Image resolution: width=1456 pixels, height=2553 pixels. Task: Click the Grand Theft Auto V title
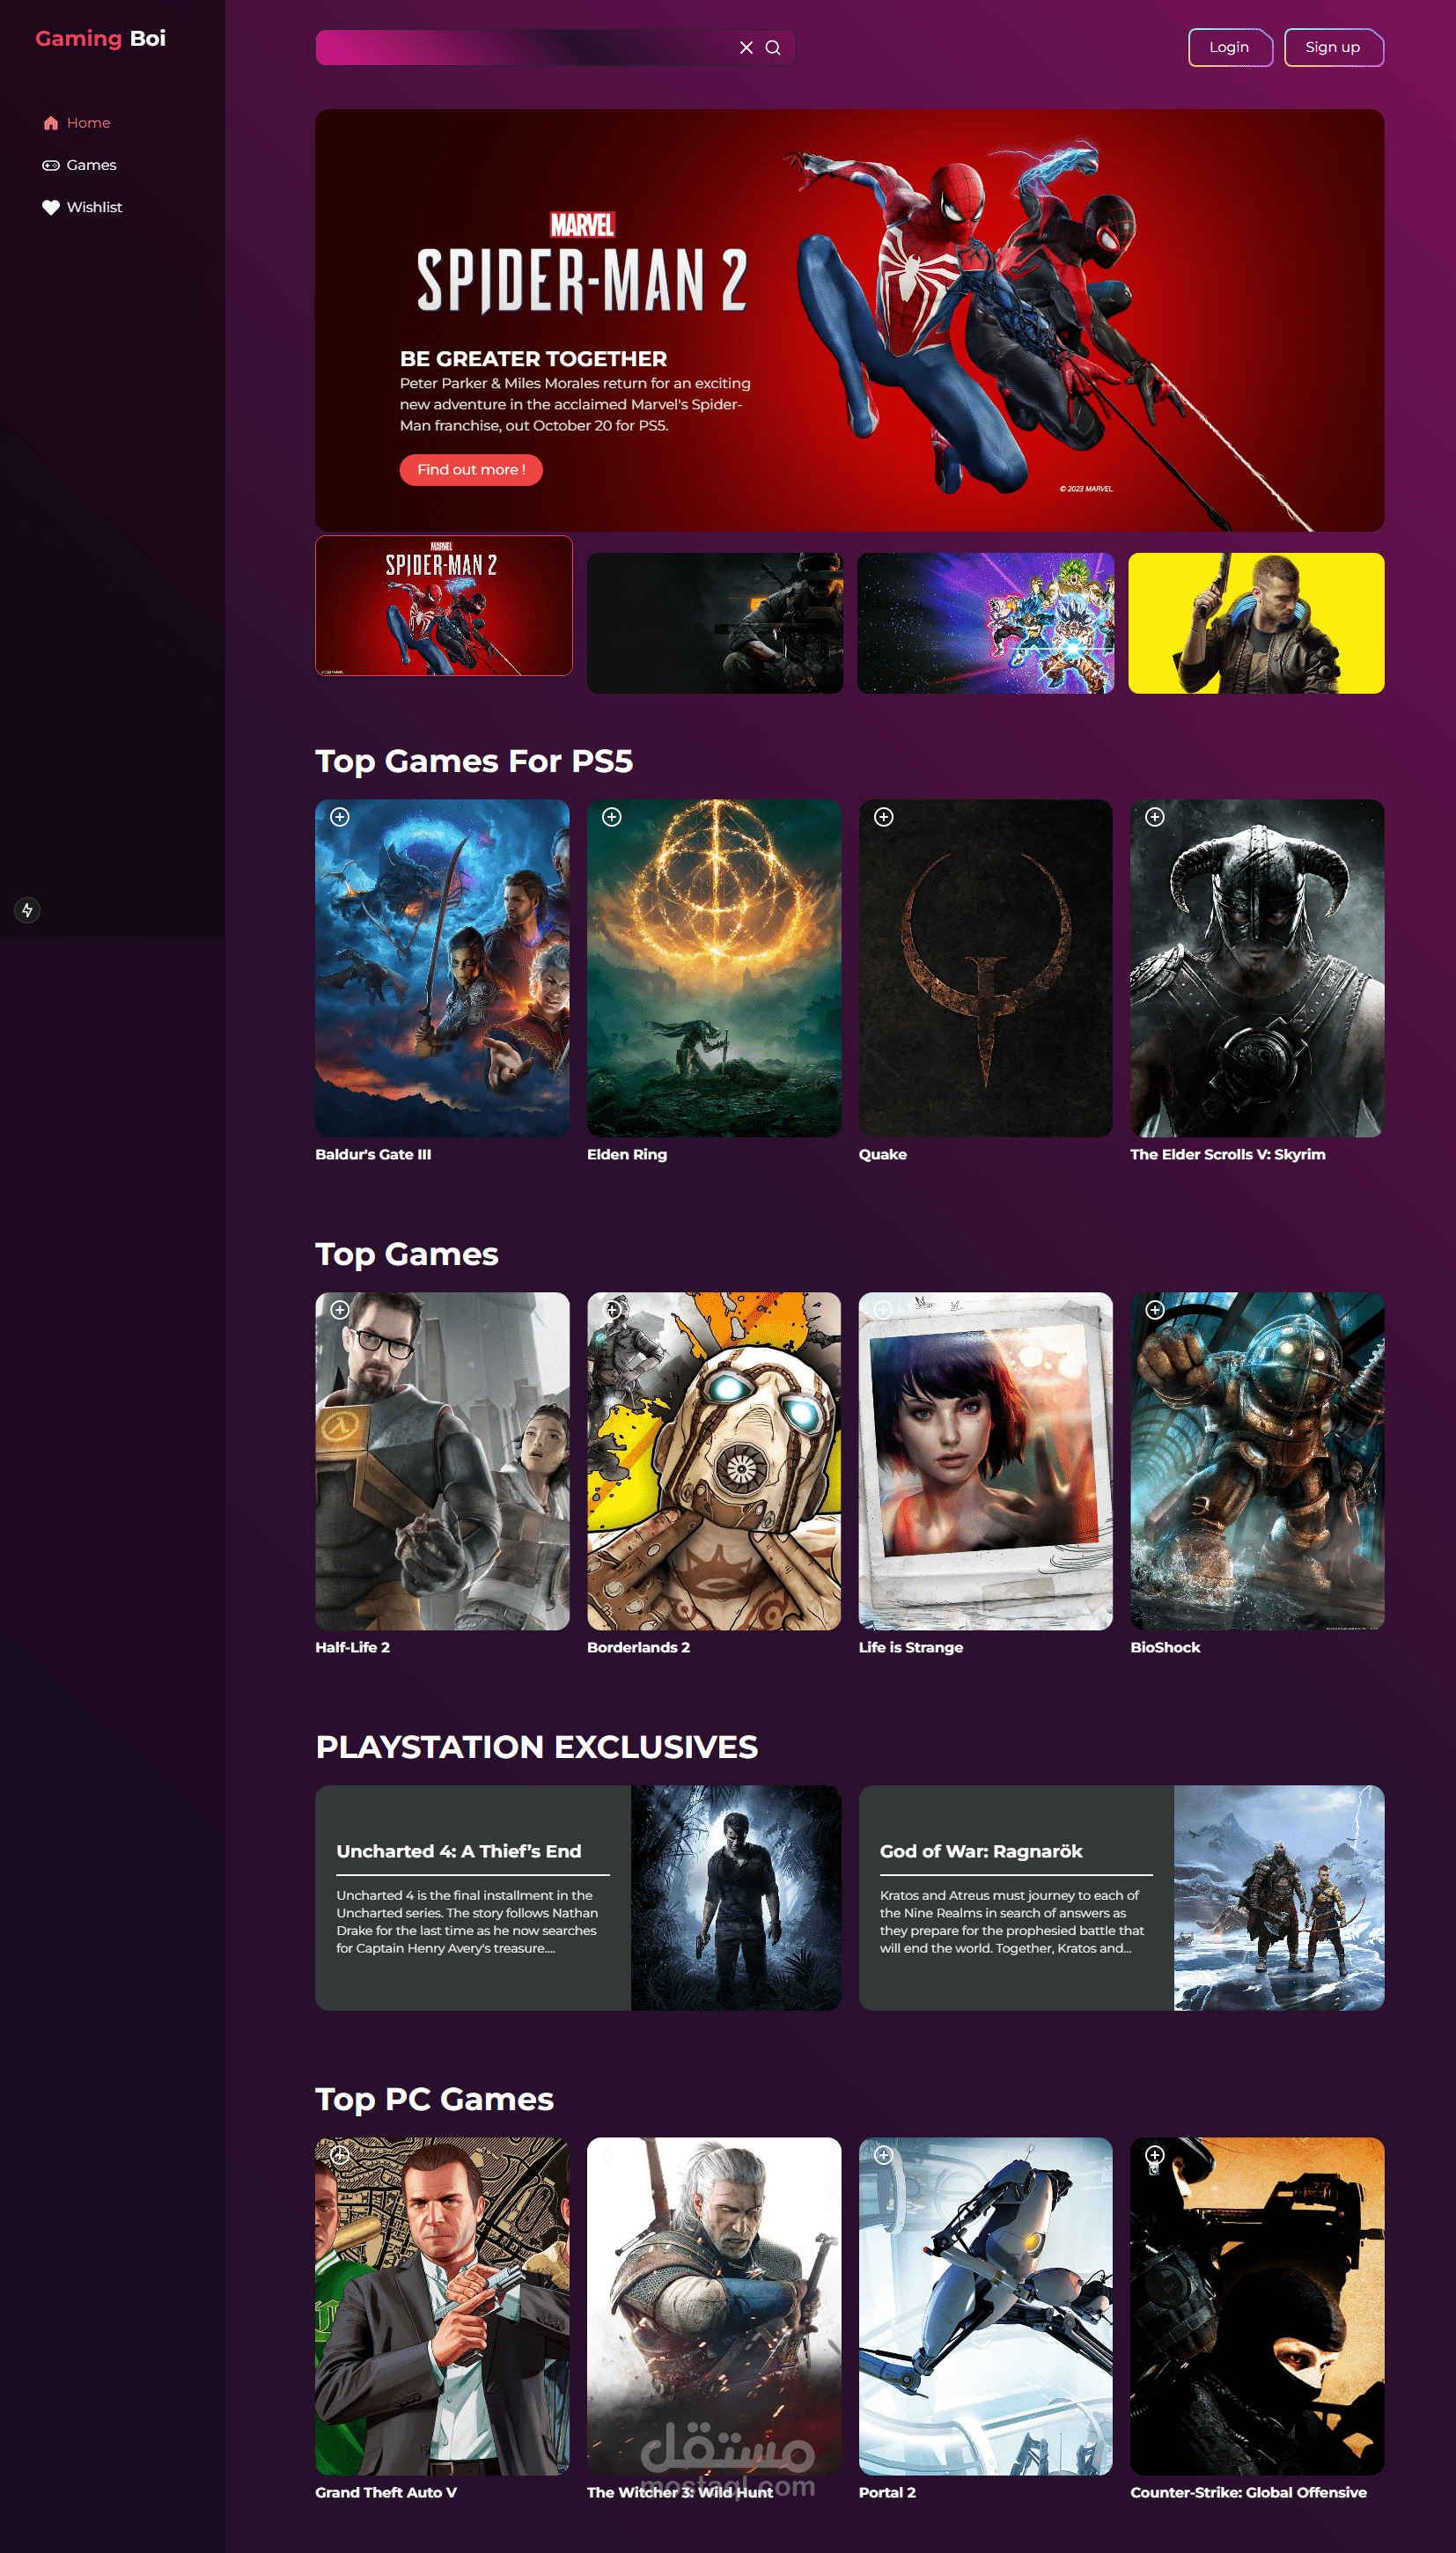(x=386, y=2492)
